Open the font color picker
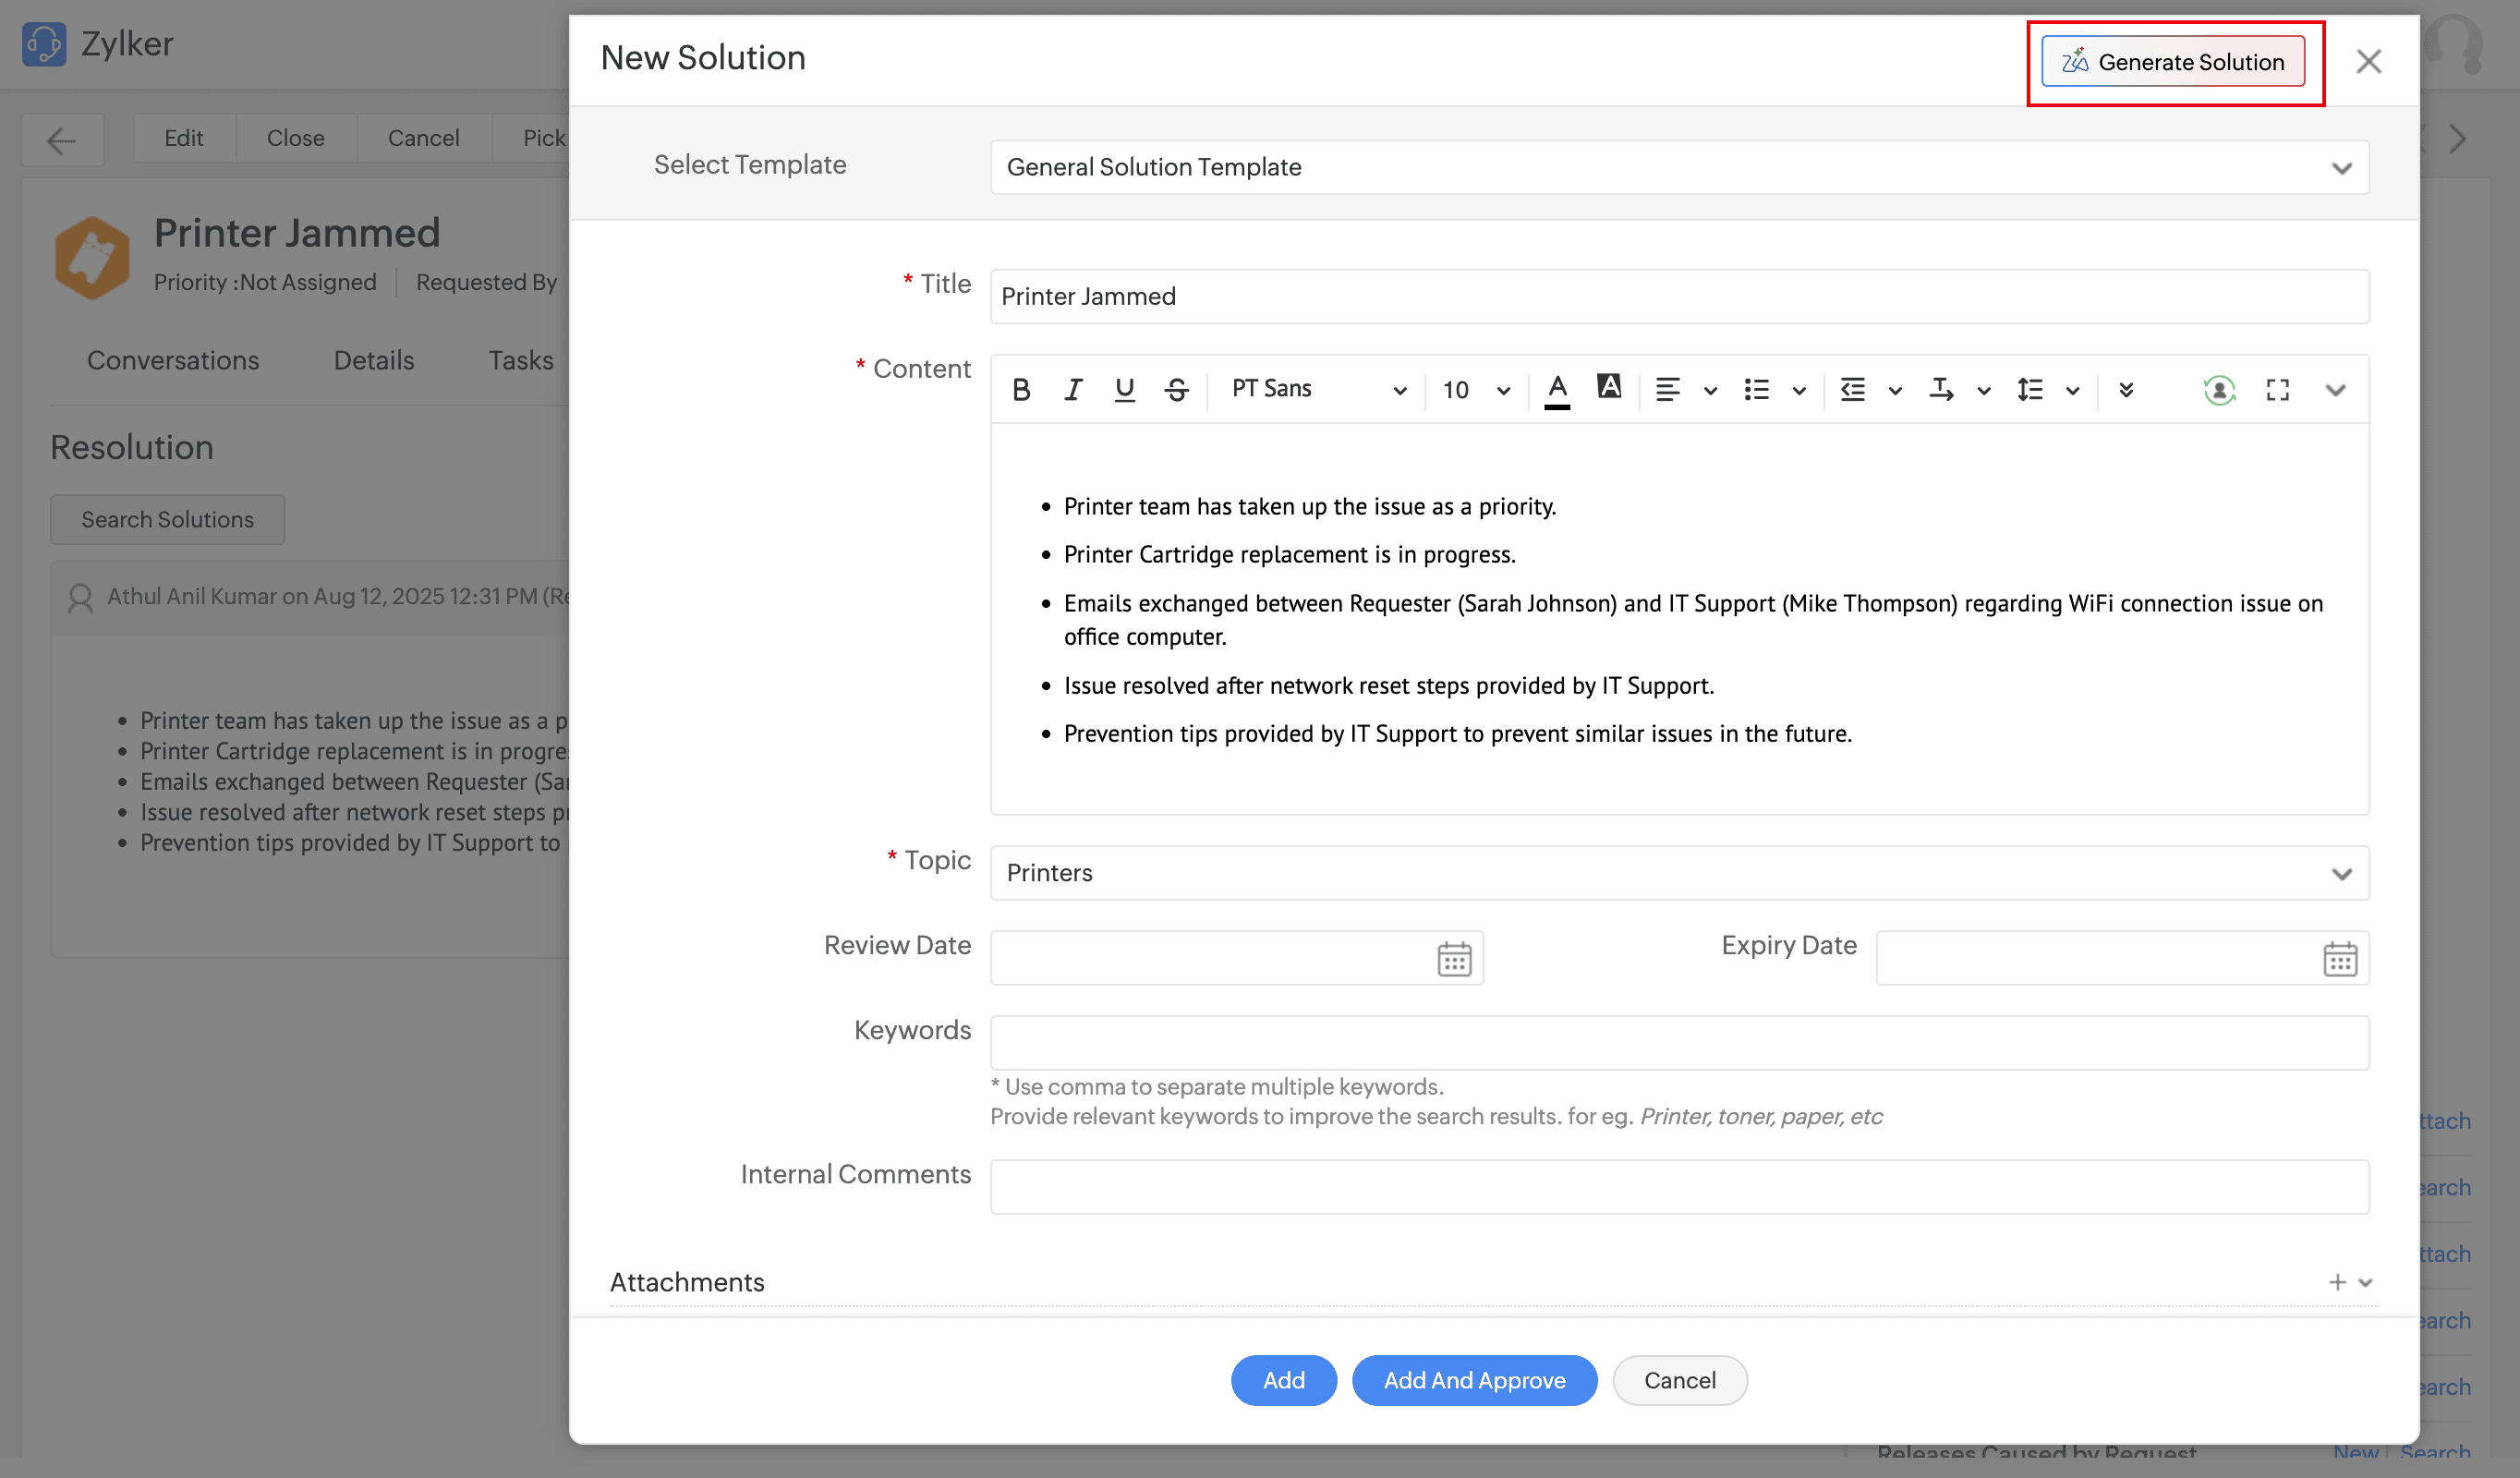Screen dimensions: 2520x1478 (1557, 390)
